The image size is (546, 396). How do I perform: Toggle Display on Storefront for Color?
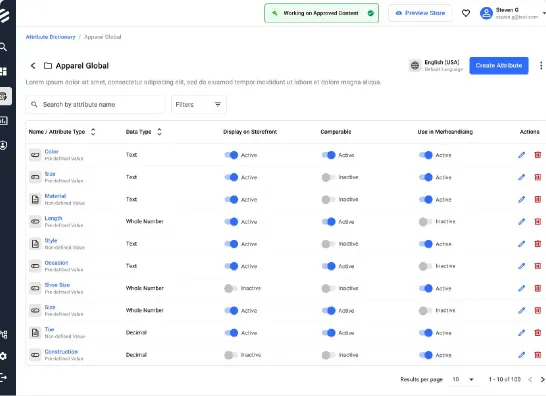pyautogui.click(x=231, y=155)
